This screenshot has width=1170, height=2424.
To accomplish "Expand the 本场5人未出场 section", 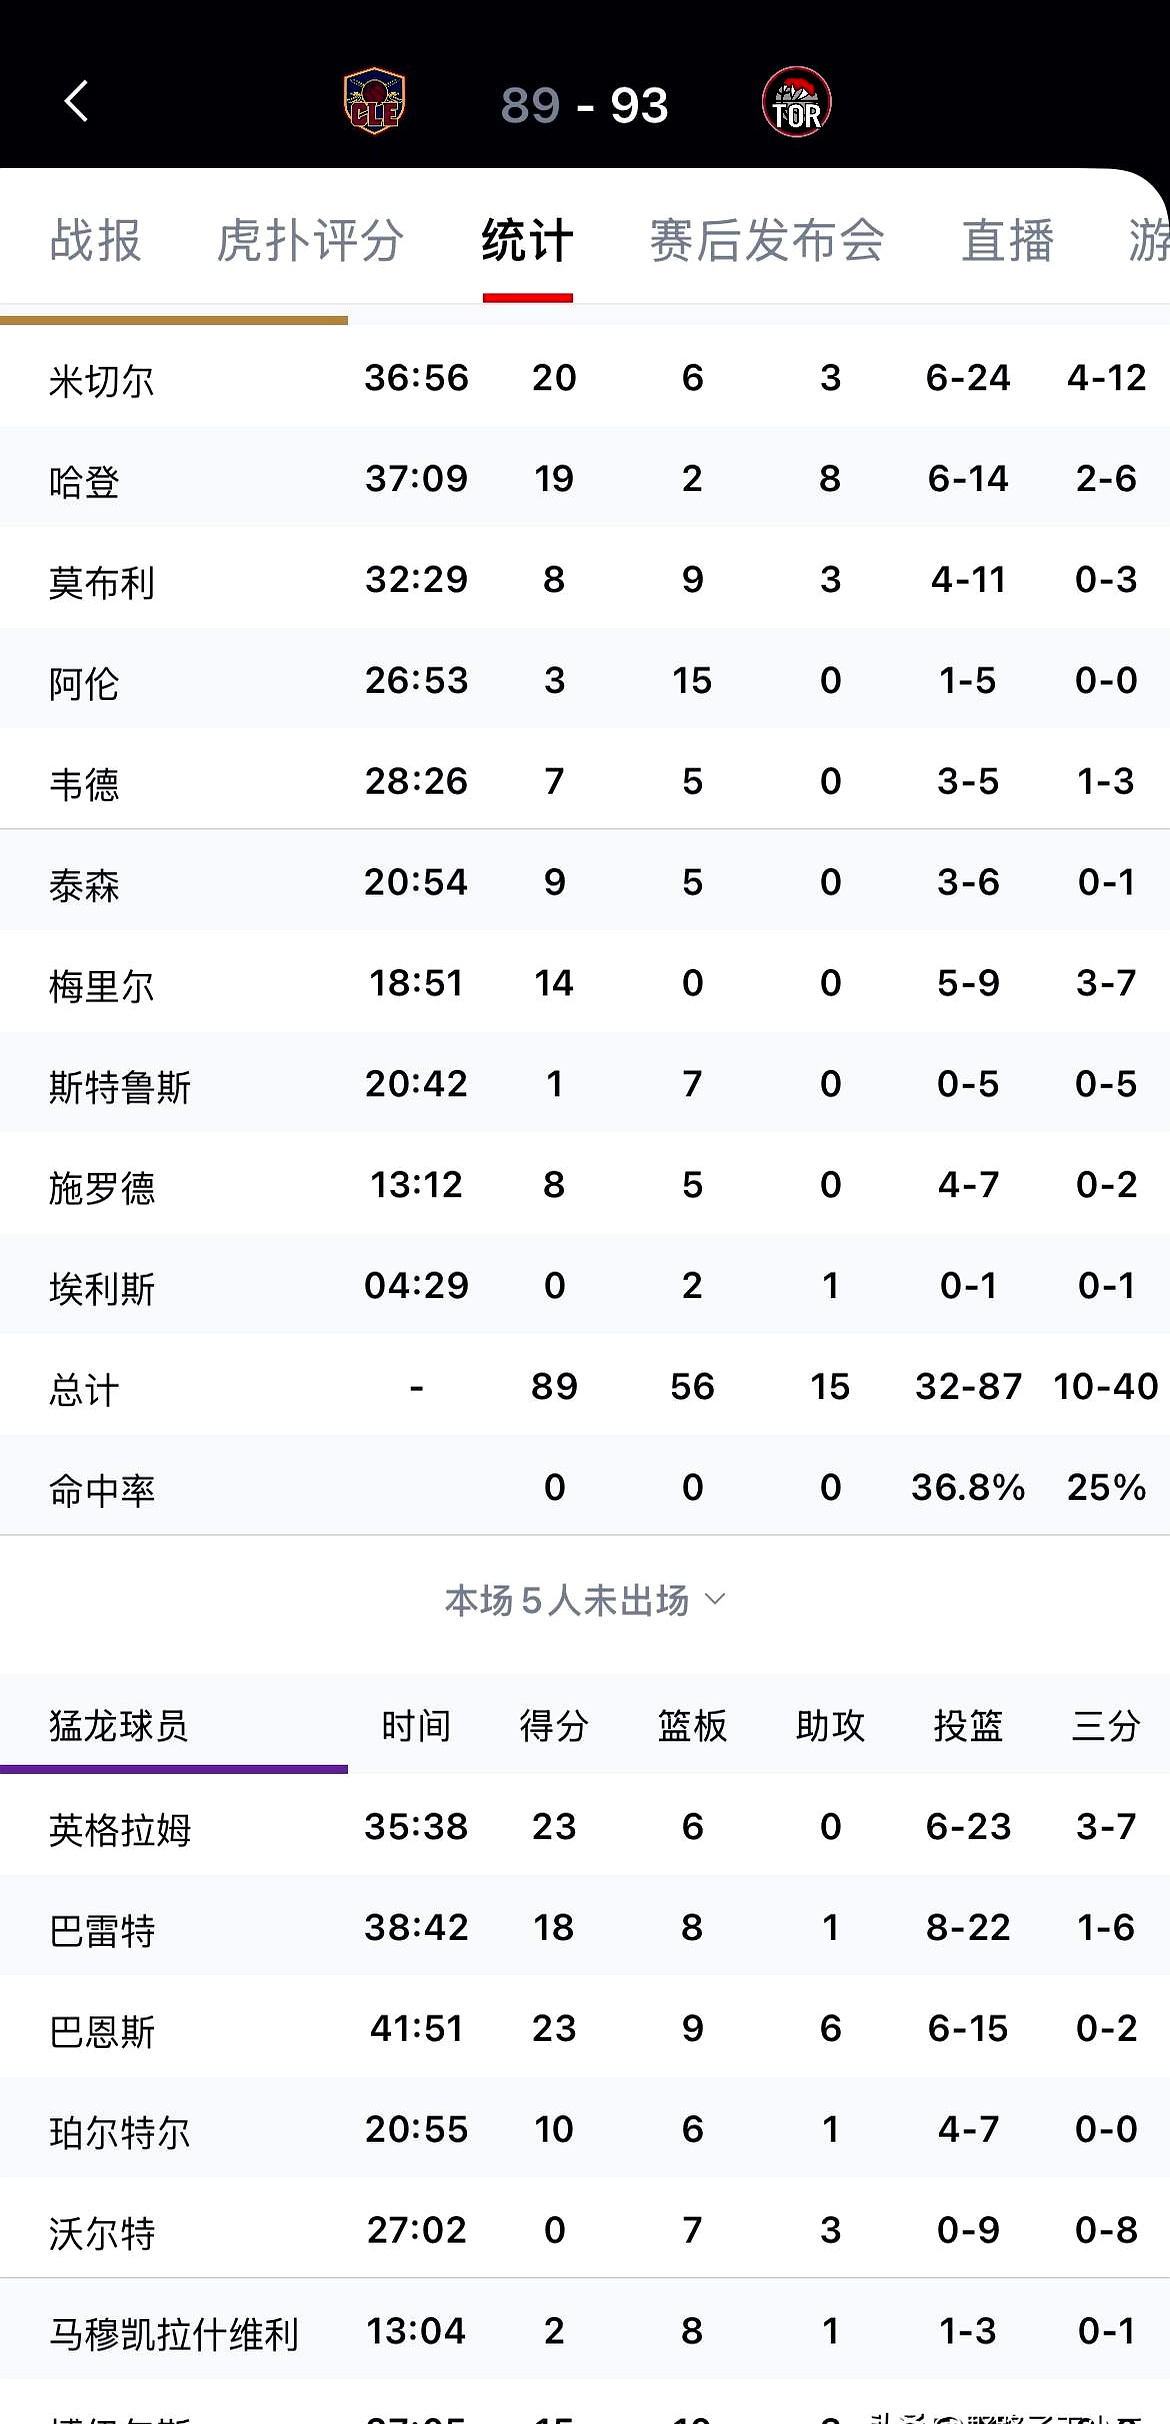I will [x=583, y=1600].
